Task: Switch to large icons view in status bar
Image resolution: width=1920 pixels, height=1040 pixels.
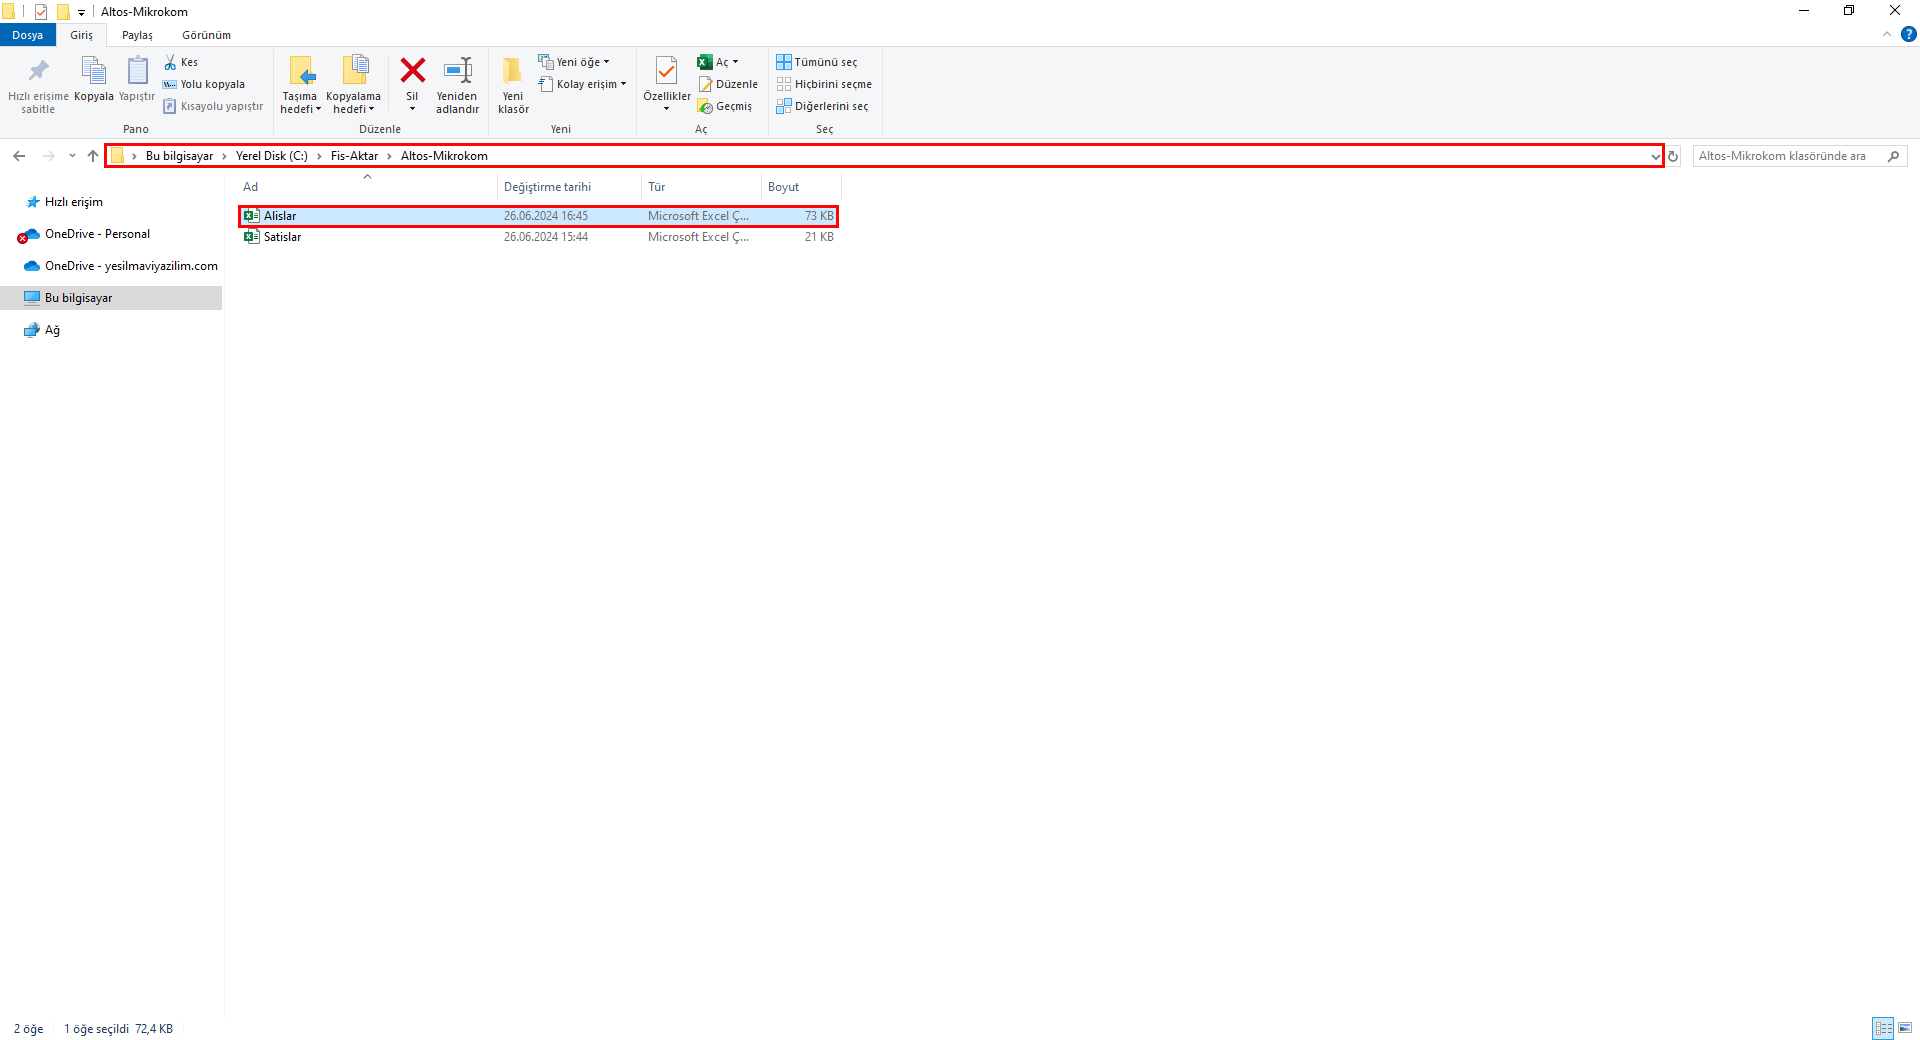Action: (1905, 1028)
